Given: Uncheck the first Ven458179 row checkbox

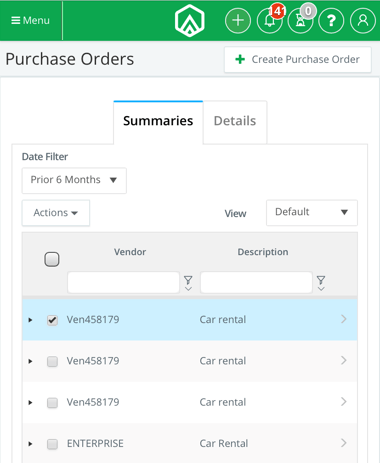Looking at the screenshot, I should point(52,320).
